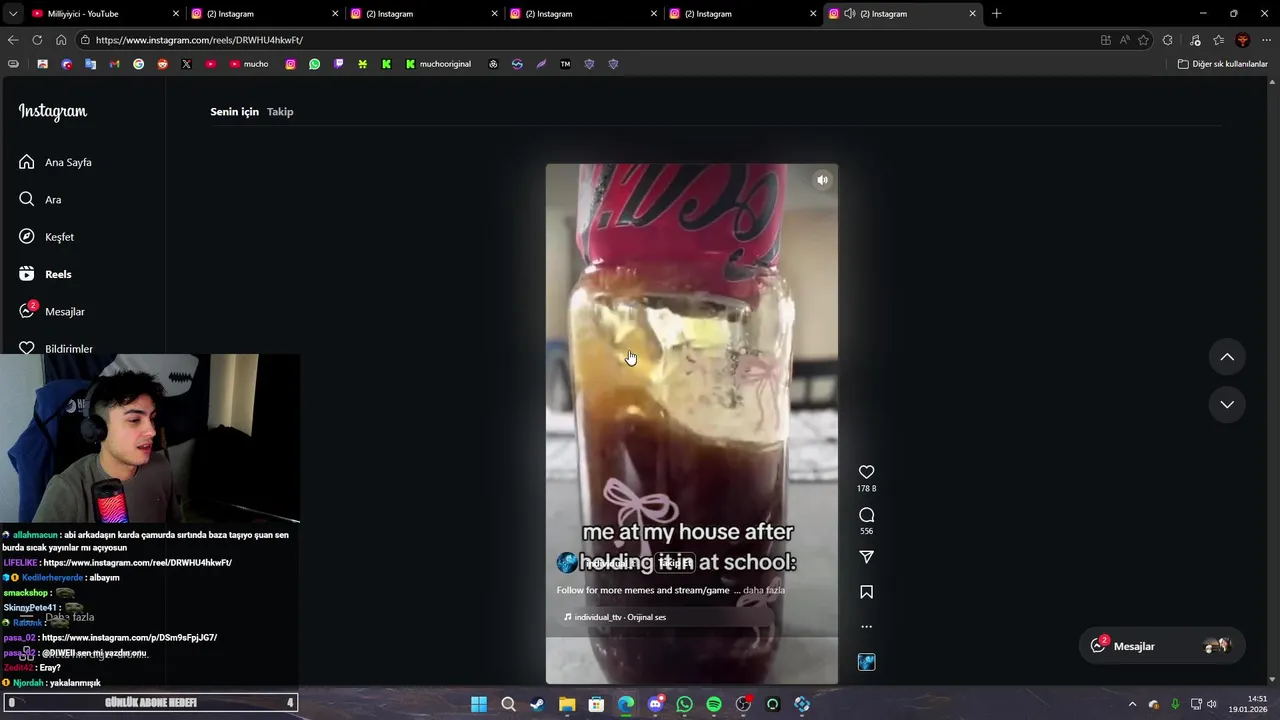Click the GÜNLÜK ABONE HEDEFI progress bar
This screenshot has width=1280, height=720.
click(150, 703)
